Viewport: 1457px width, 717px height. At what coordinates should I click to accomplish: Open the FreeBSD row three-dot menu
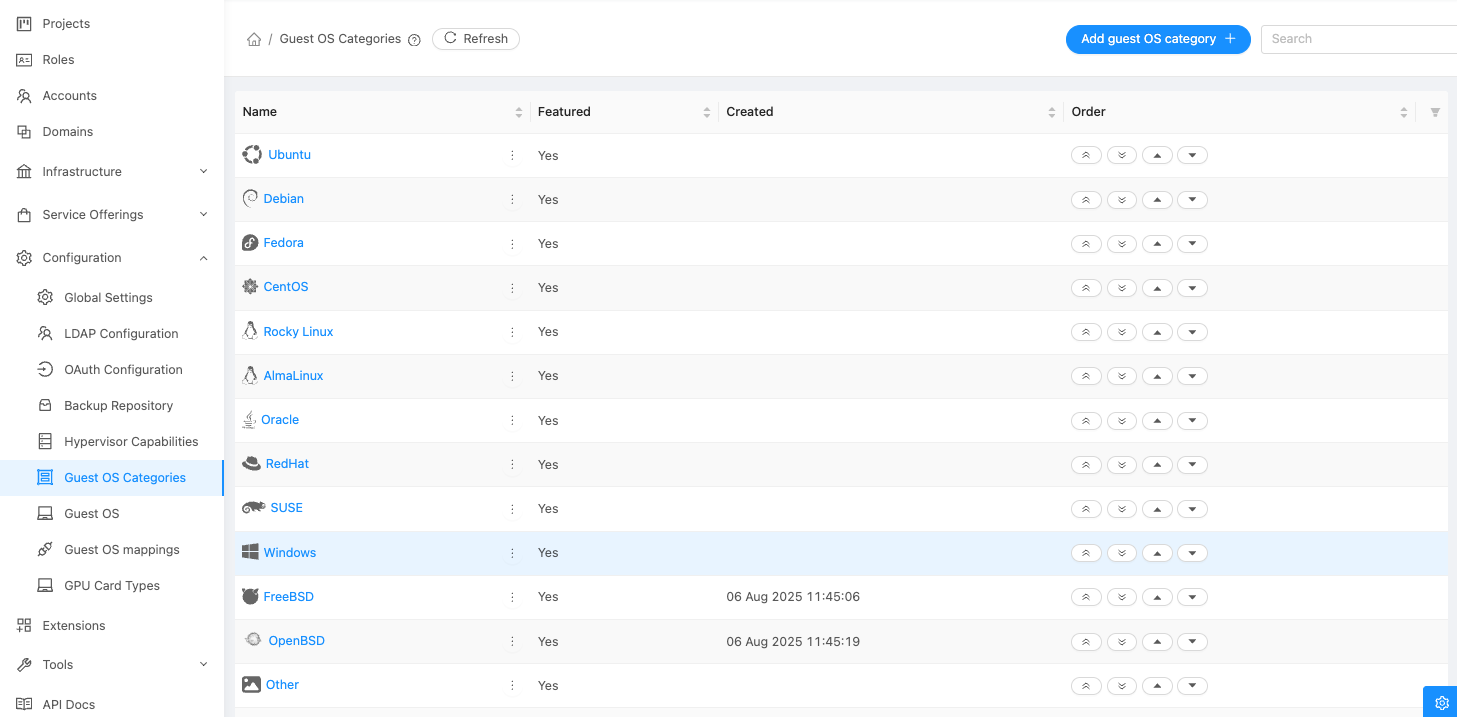(512, 597)
